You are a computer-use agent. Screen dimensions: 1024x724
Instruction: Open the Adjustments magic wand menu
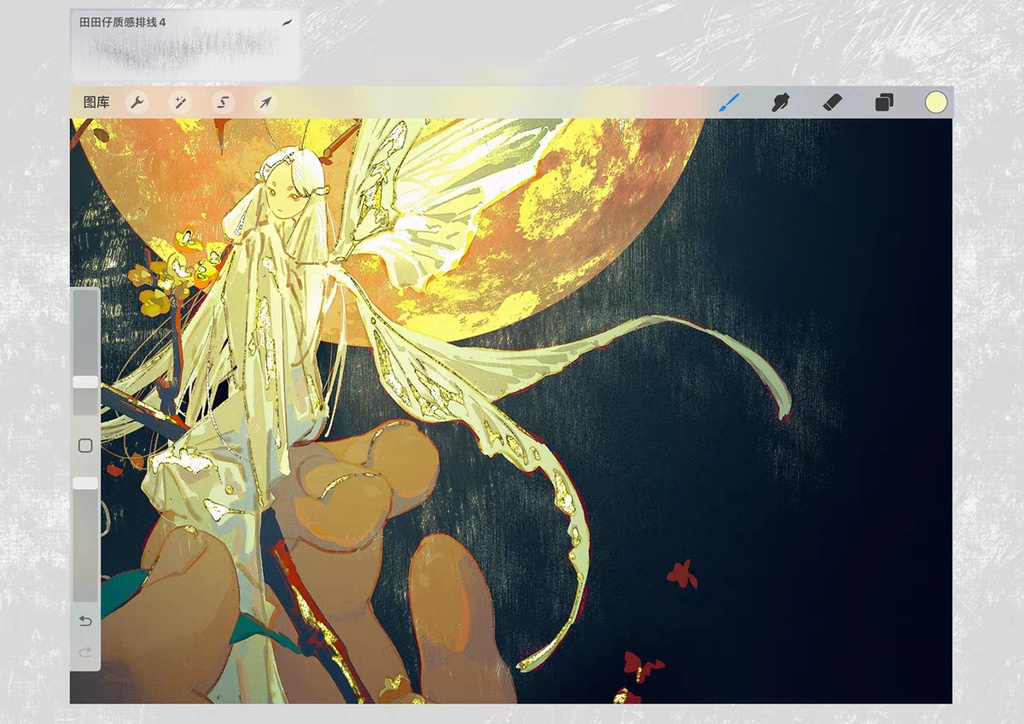click(x=179, y=101)
